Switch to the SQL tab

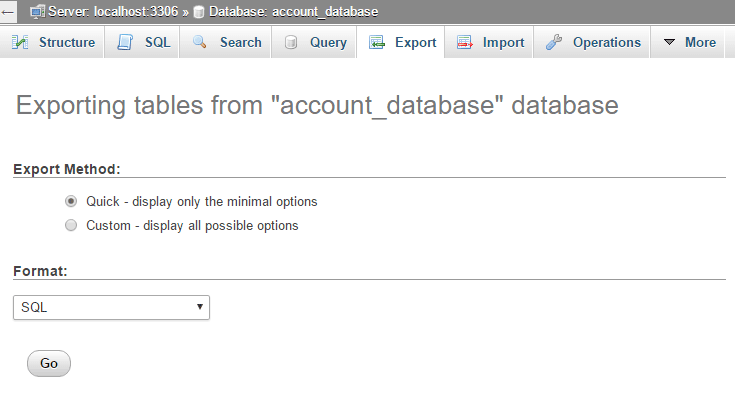pos(142,42)
